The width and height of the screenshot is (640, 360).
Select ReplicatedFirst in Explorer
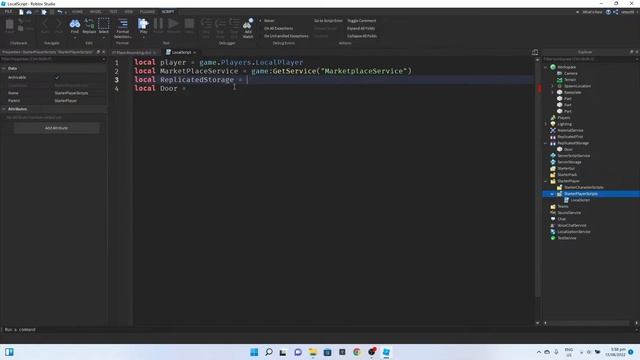tap(570, 137)
